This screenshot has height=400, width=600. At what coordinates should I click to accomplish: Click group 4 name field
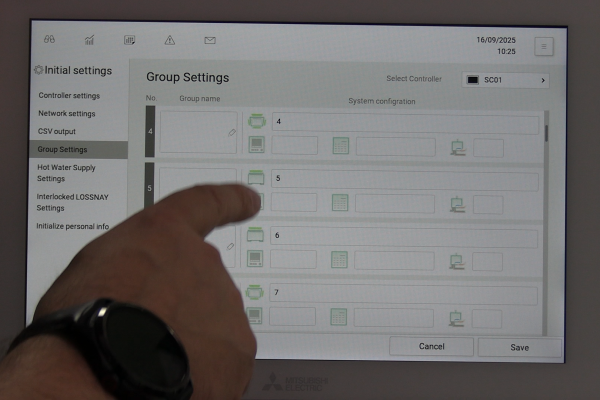[198, 132]
